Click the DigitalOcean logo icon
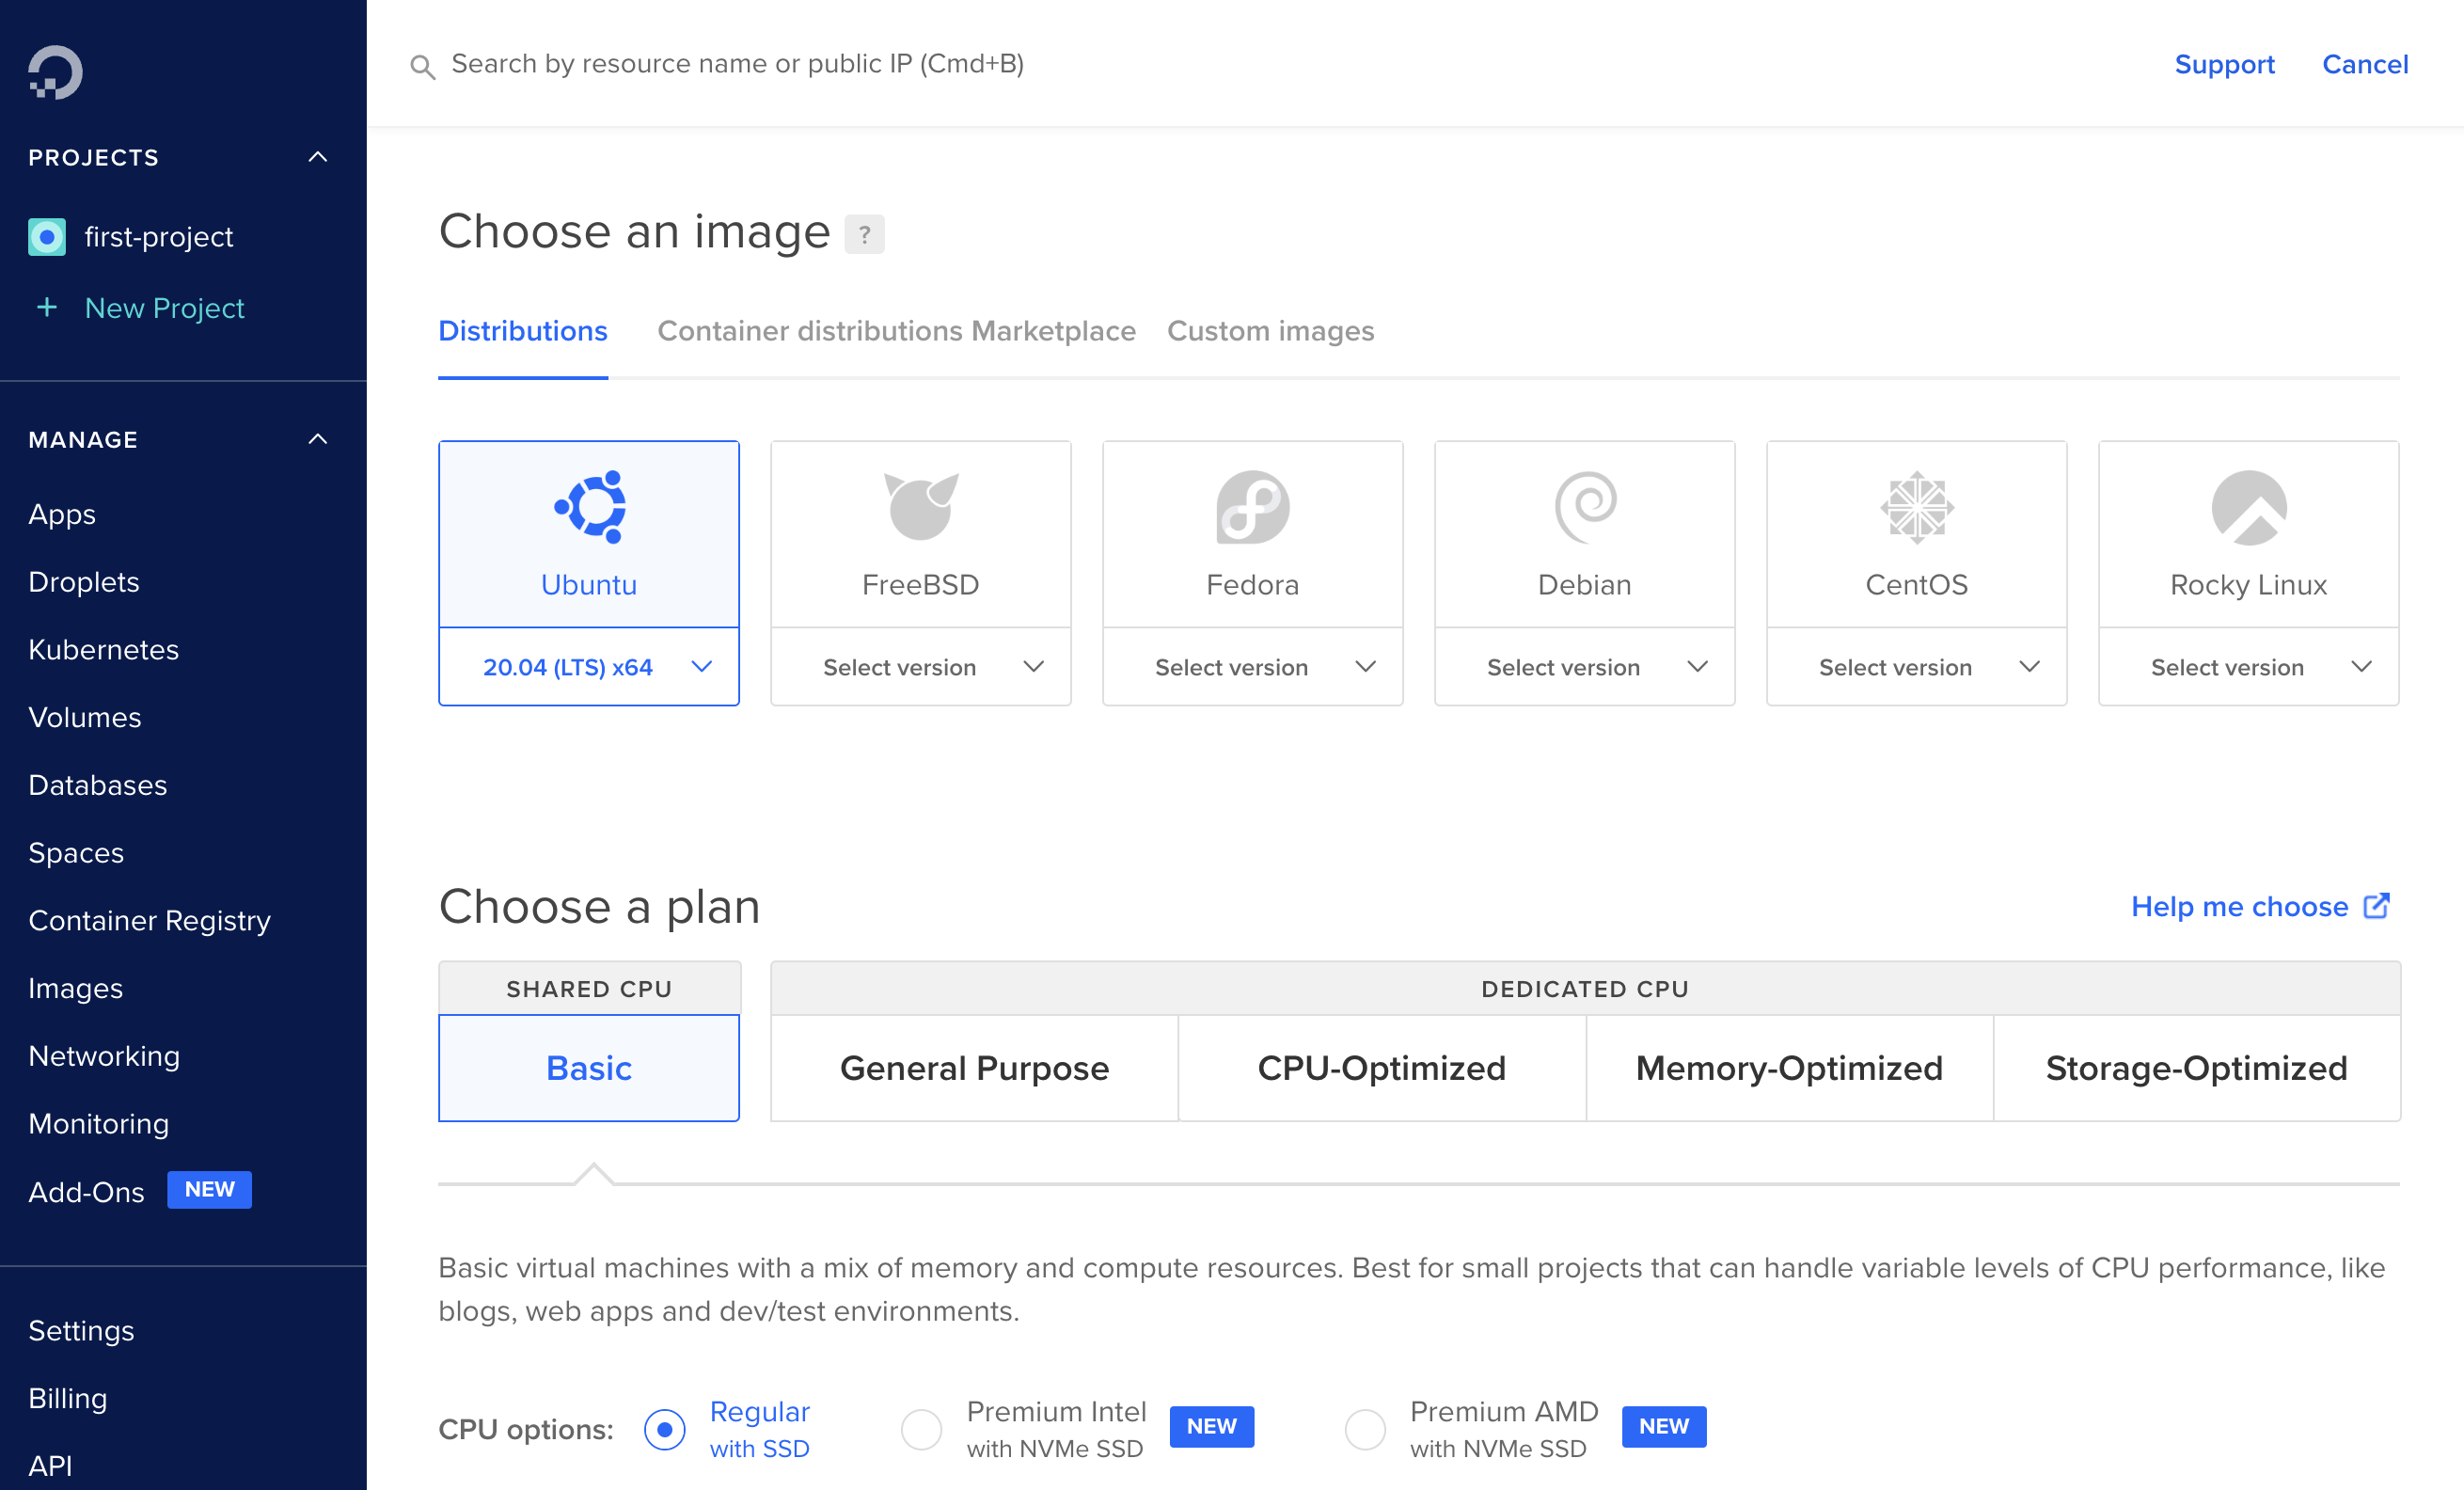 point(55,72)
